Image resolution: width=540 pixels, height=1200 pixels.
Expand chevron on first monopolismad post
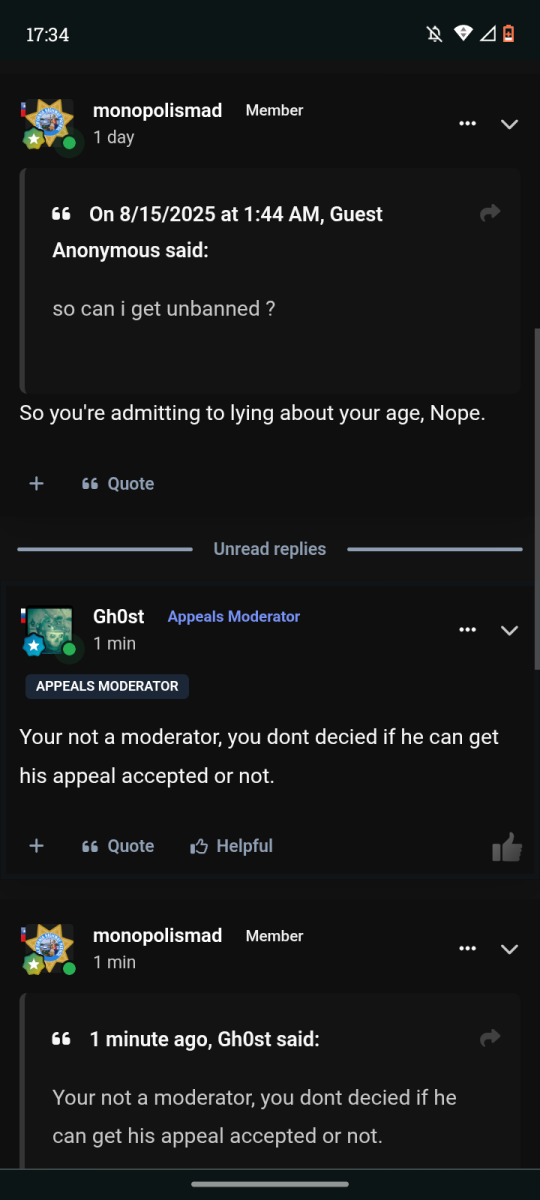pyautogui.click(x=509, y=124)
